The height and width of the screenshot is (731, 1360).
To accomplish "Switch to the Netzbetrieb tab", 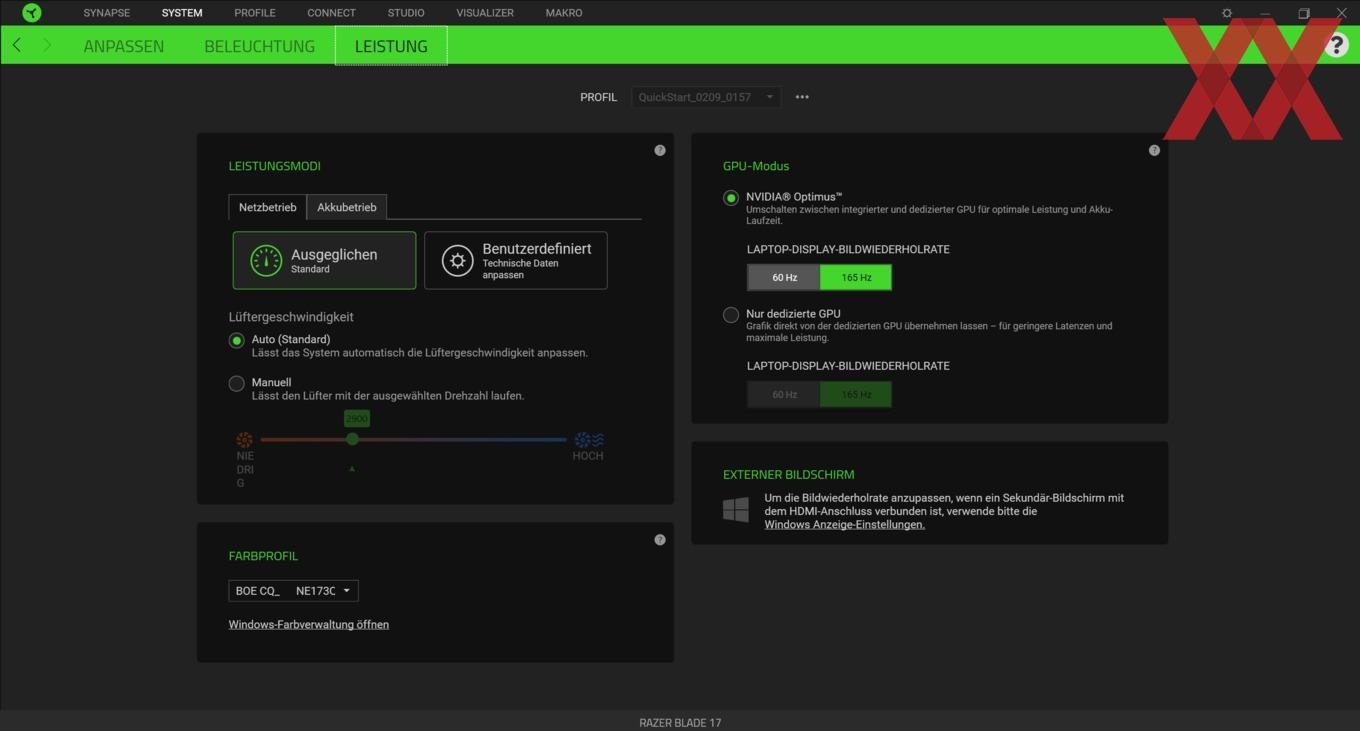I will (267, 207).
